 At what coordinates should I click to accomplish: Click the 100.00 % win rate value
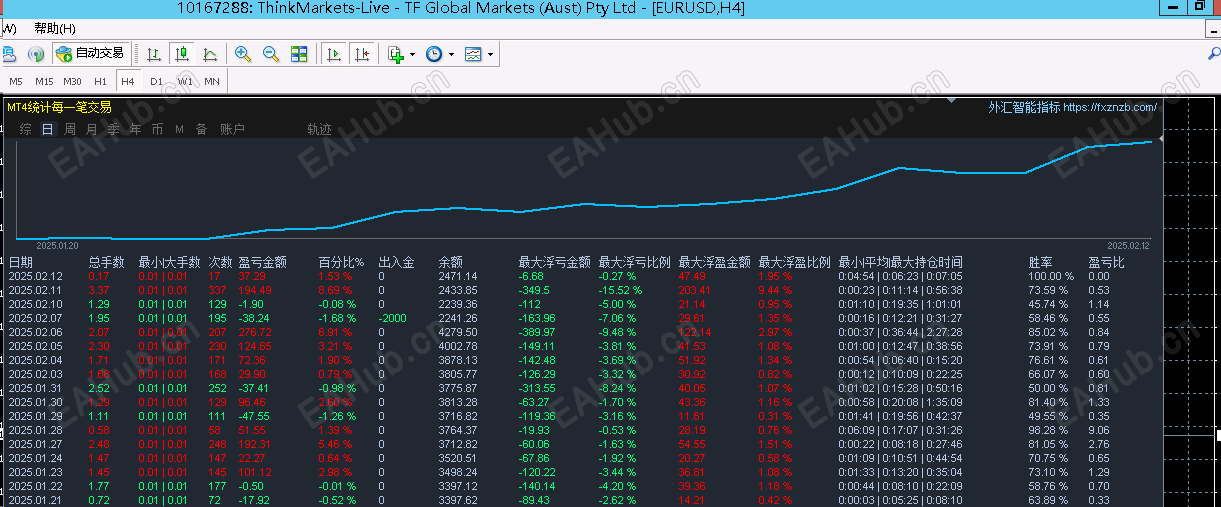[1051, 276]
